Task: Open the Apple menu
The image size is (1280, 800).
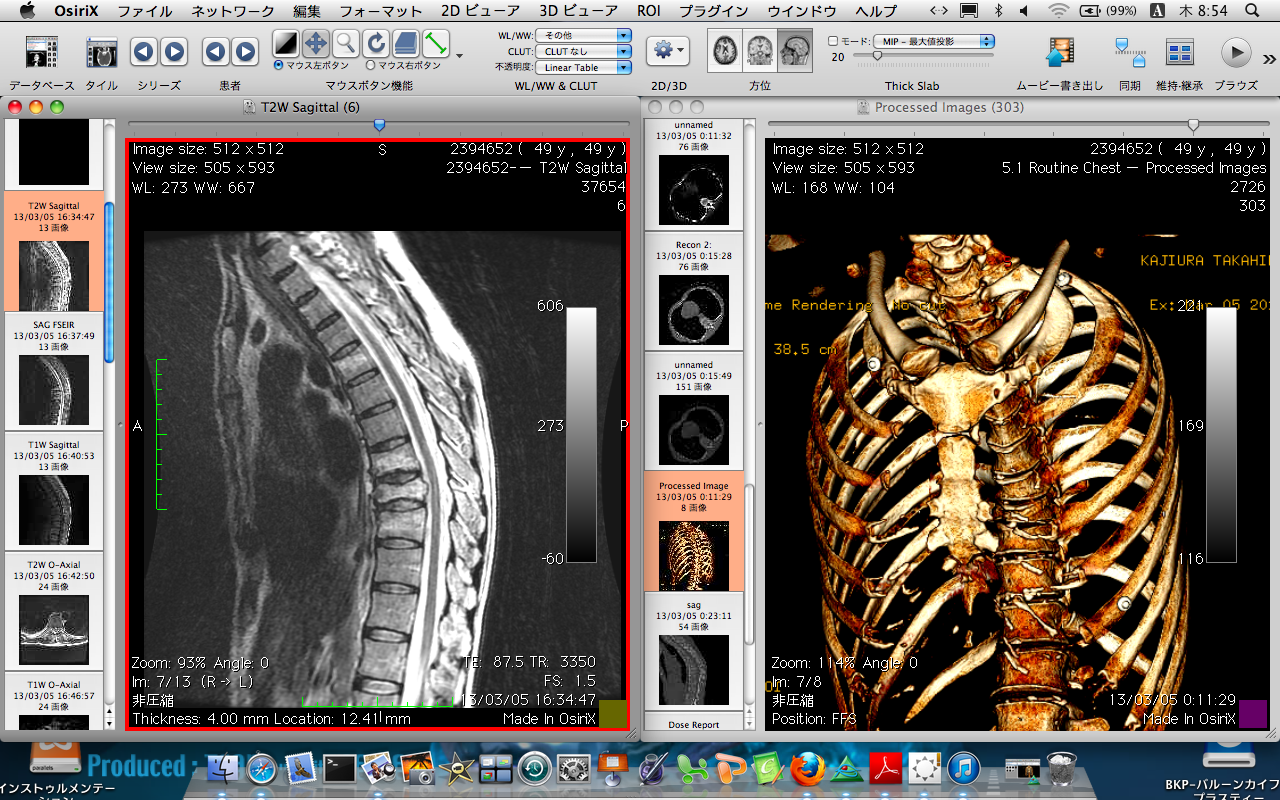Action: click(26, 11)
